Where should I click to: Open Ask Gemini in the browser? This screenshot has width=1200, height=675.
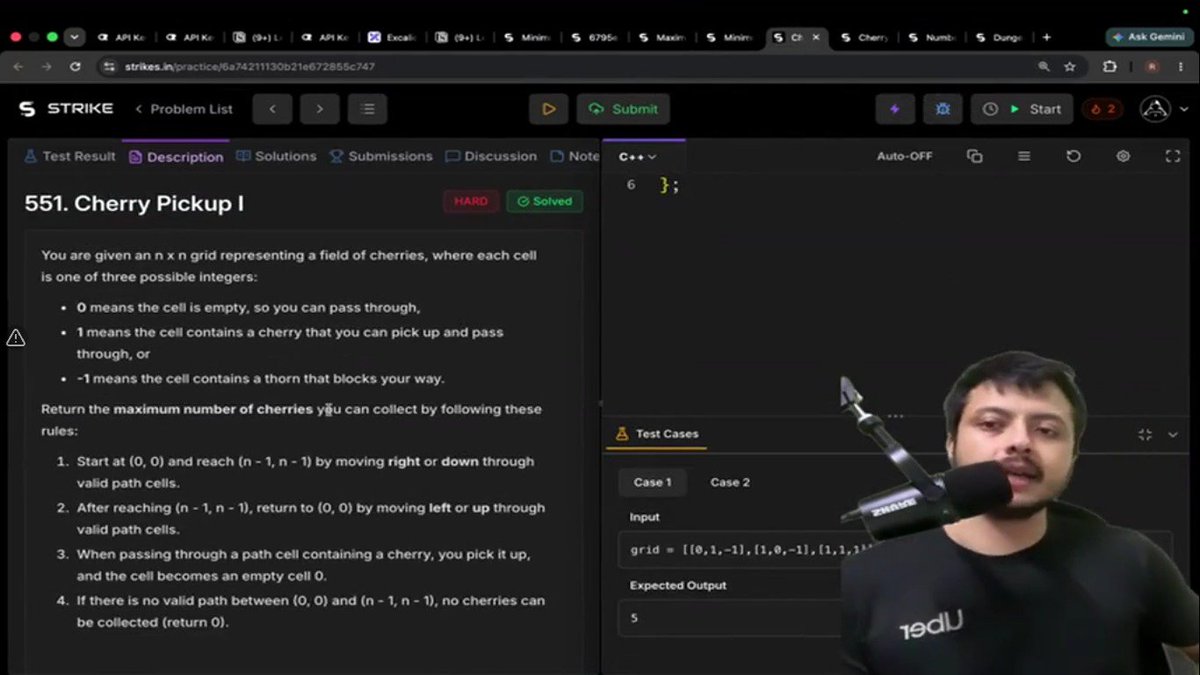pyautogui.click(x=1149, y=37)
